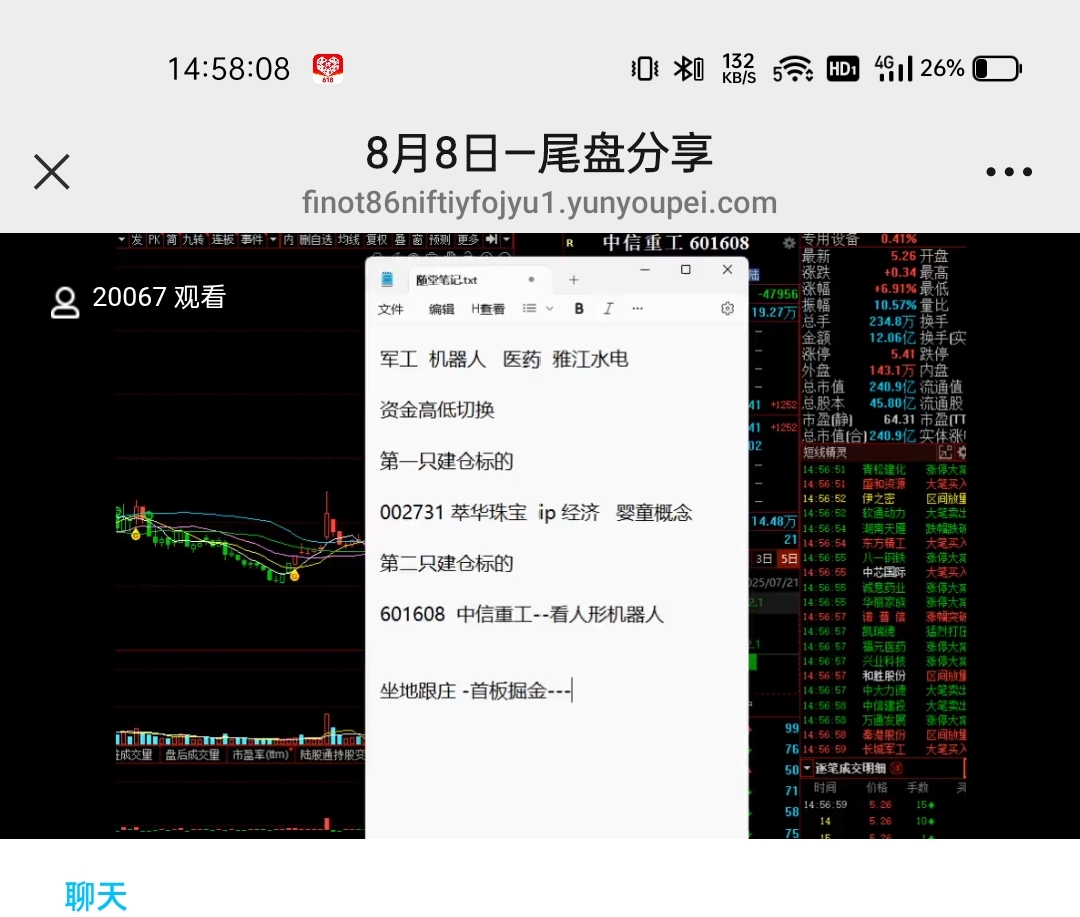1080x917 pixels.
Task: Click in the Notepad text after 首板掘金---
Action: tap(573, 690)
